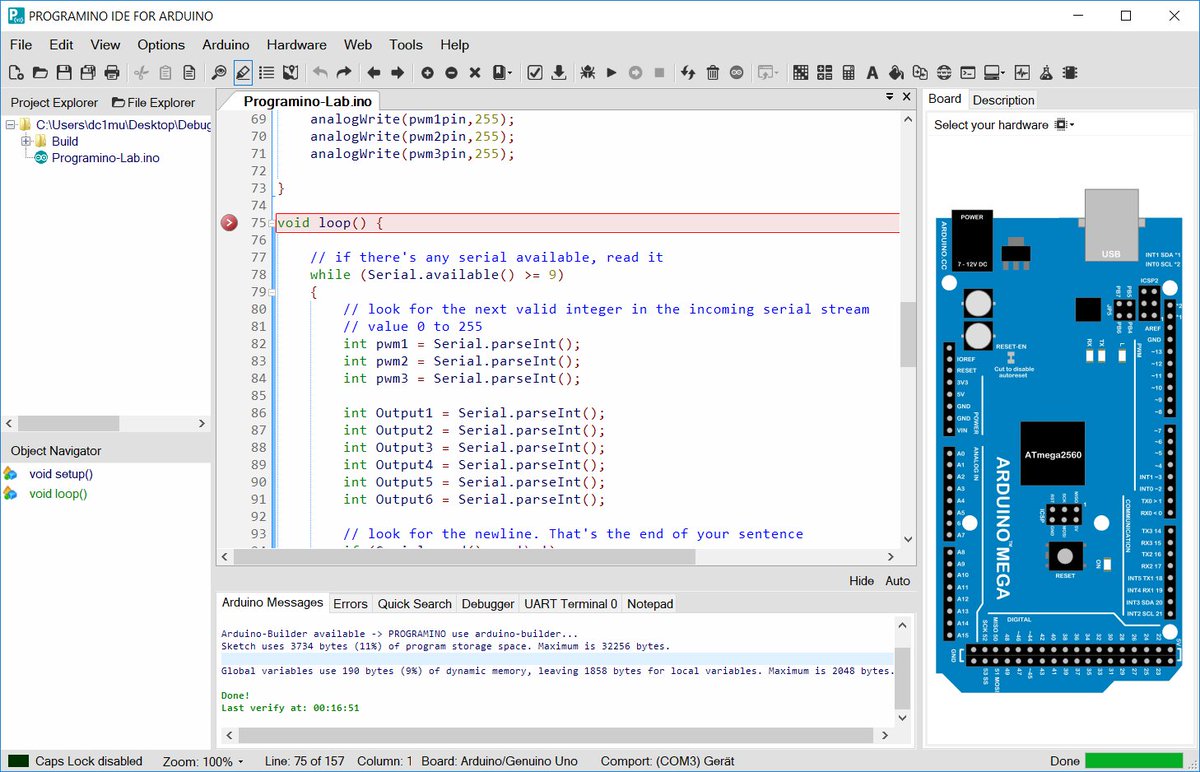Open the Tools menu
1200x772 pixels.
click(406, 44)
